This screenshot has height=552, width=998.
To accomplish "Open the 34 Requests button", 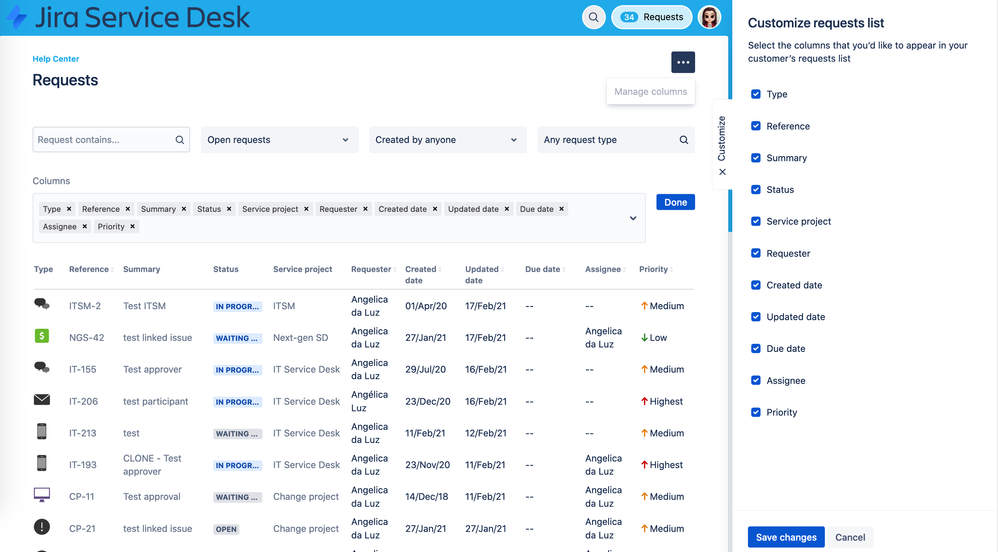I will point(652,17).
